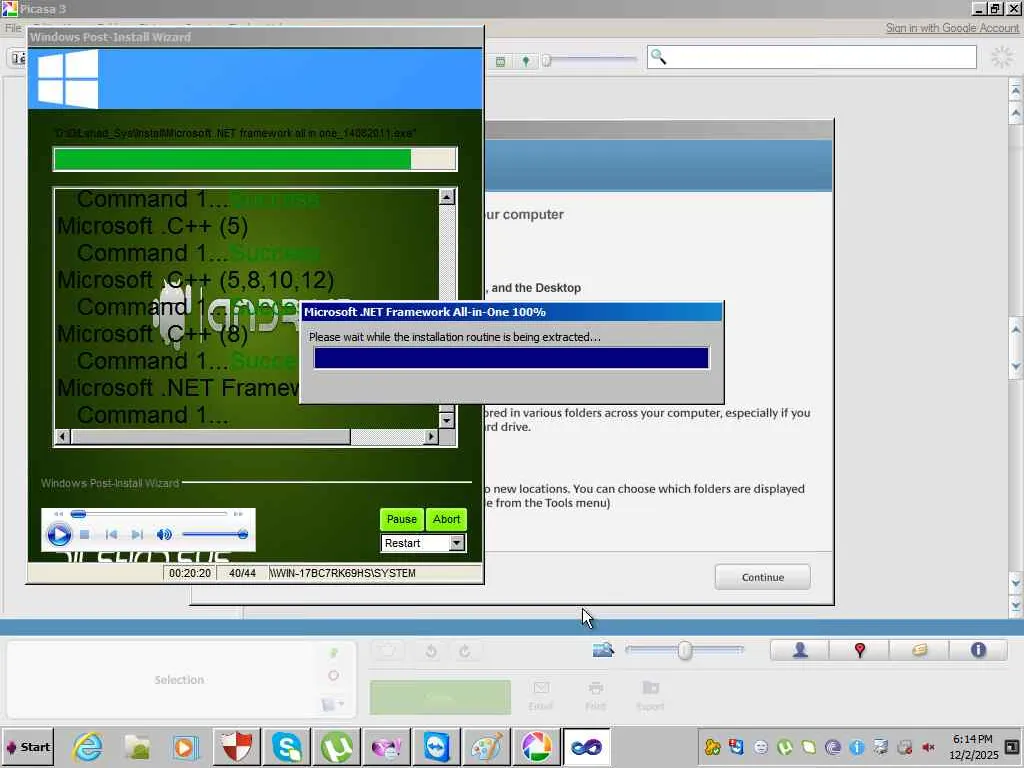Switch to infinity-icon wizard taskbar button
The height and width of the screenshot is (768, 1024).
[x=586, y=747]
